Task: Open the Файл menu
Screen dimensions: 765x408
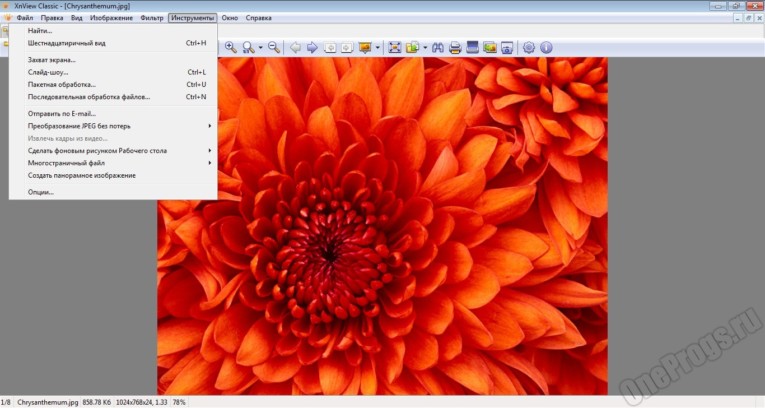Action: pyautogui.click(x=25, y=18)
